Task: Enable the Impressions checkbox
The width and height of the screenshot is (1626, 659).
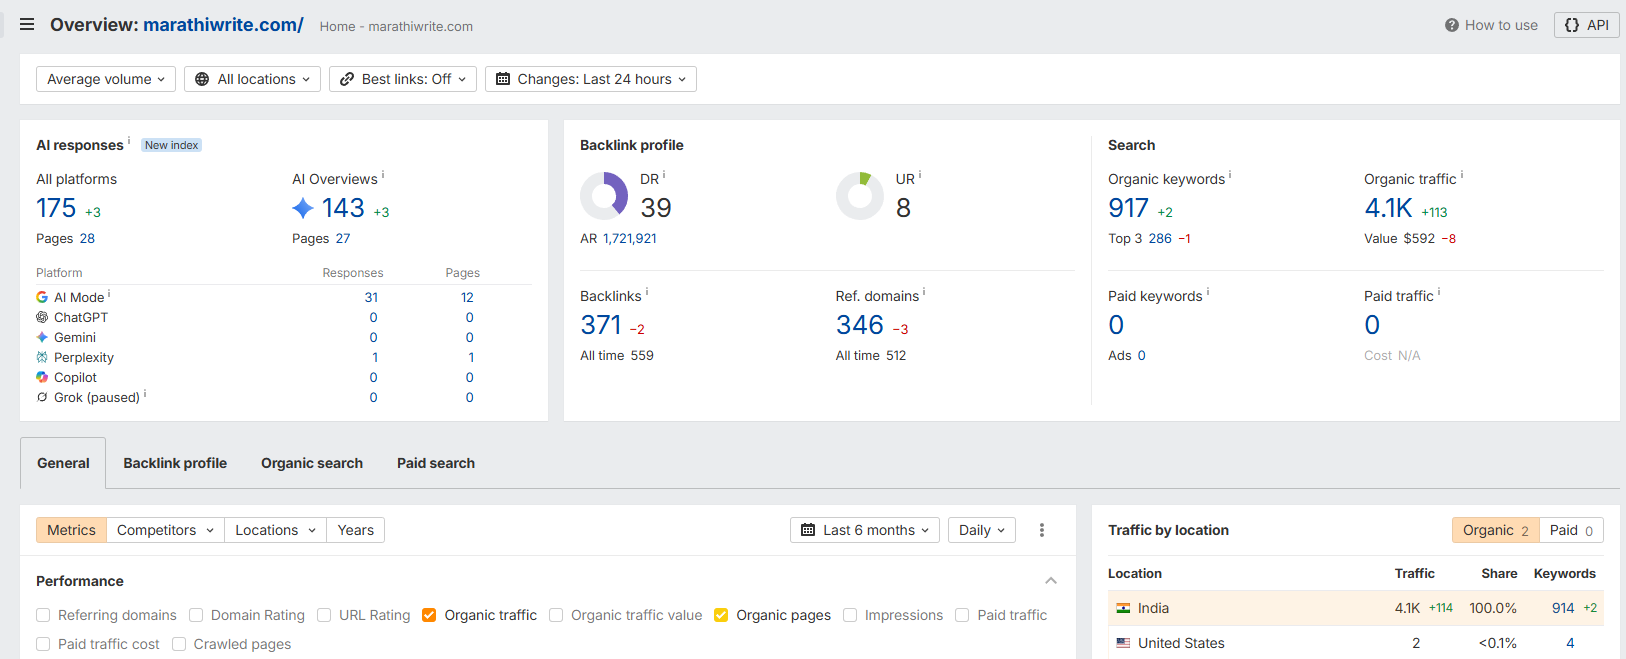Action: (x=850, y=615)
